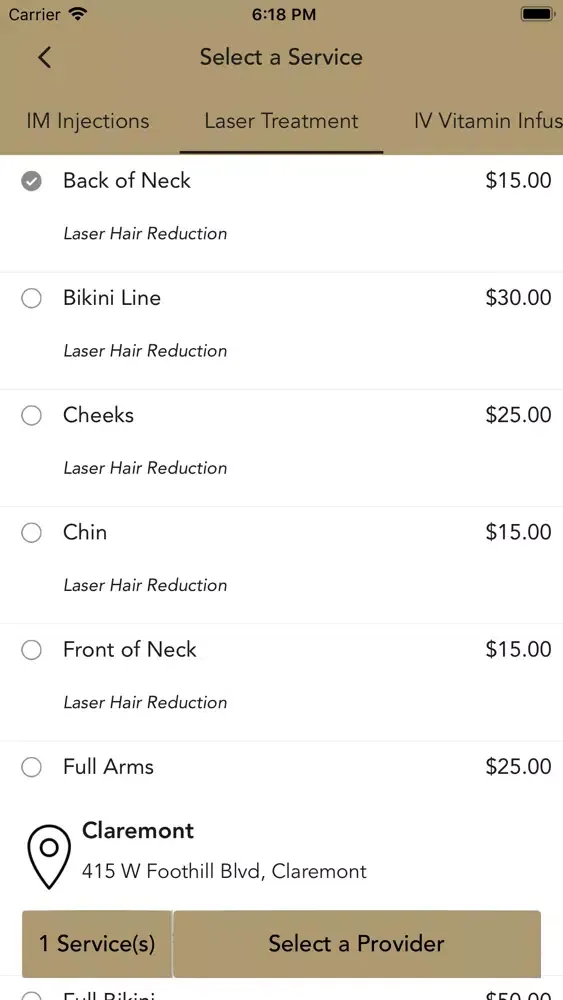Tap the Chin service name
This screenshot has width=563, height=1000.
(85, 532)
